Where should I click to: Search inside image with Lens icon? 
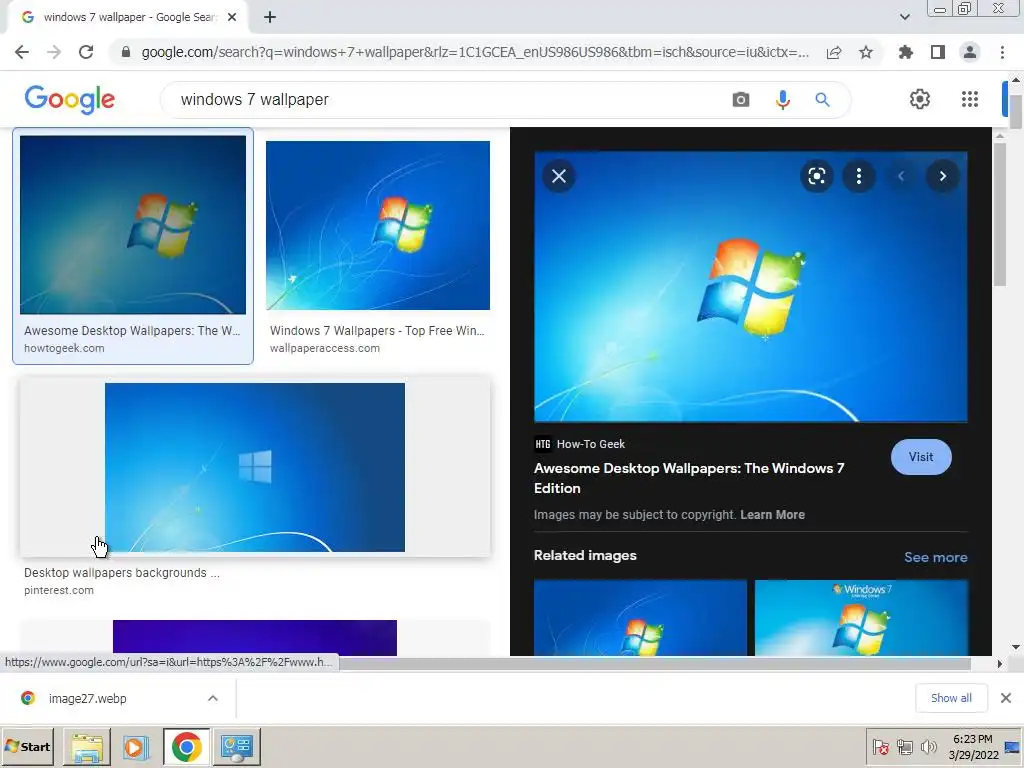click(817, 176)
